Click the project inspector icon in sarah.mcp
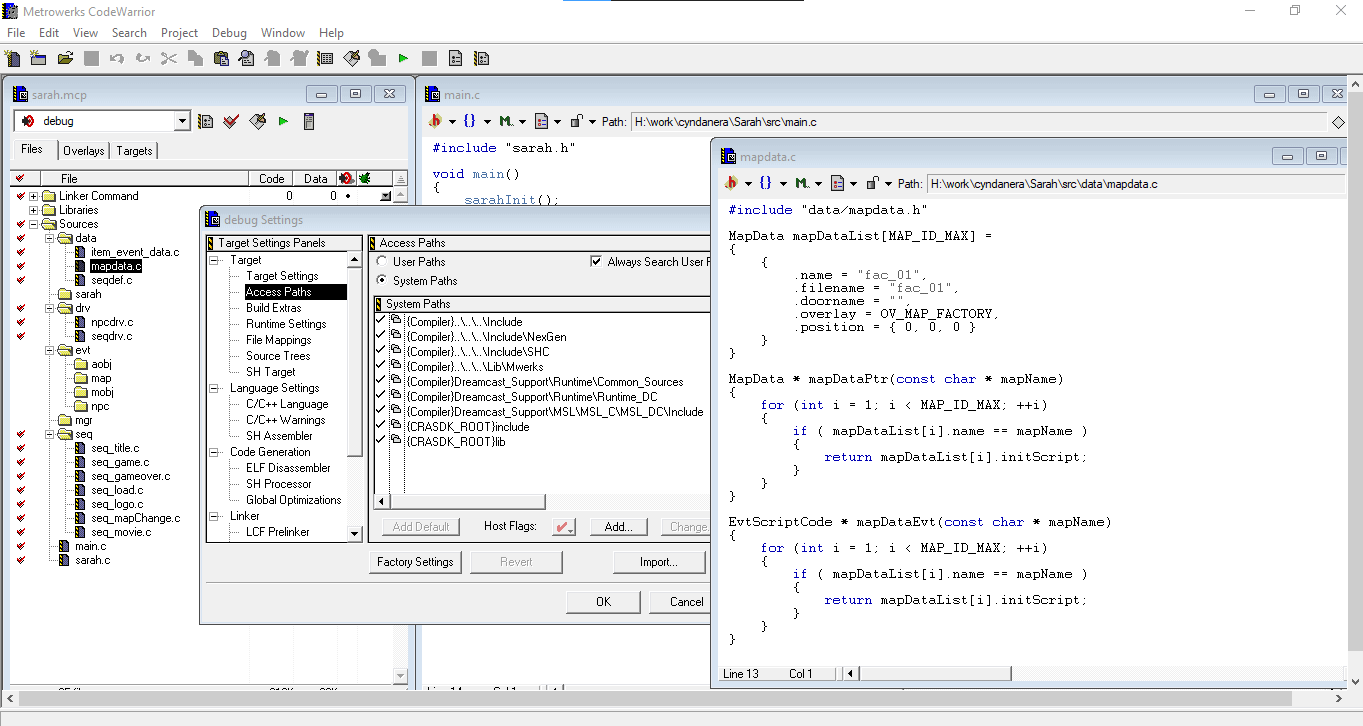The width and height of the screenshot is (1363, 726). (x=309, y=121)
